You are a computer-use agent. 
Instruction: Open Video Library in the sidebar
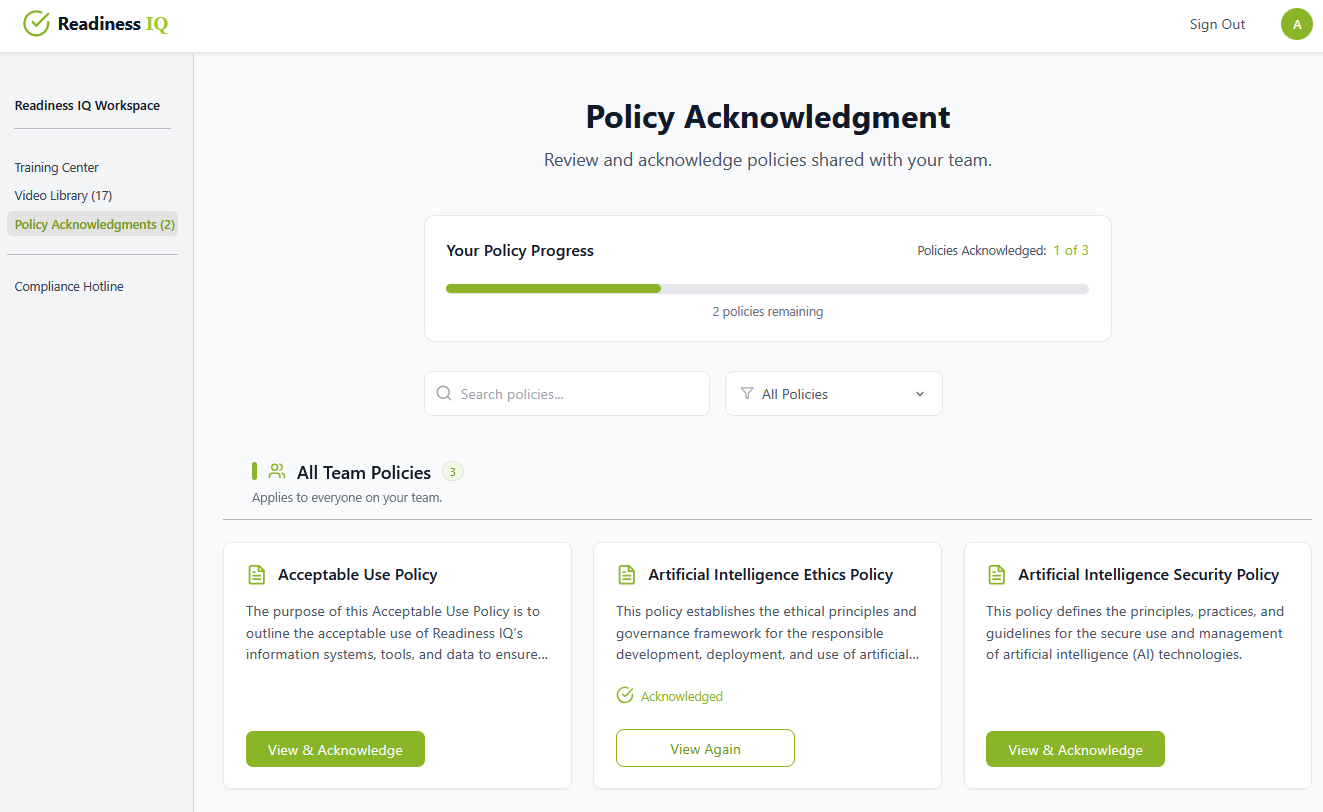[63, 195]
